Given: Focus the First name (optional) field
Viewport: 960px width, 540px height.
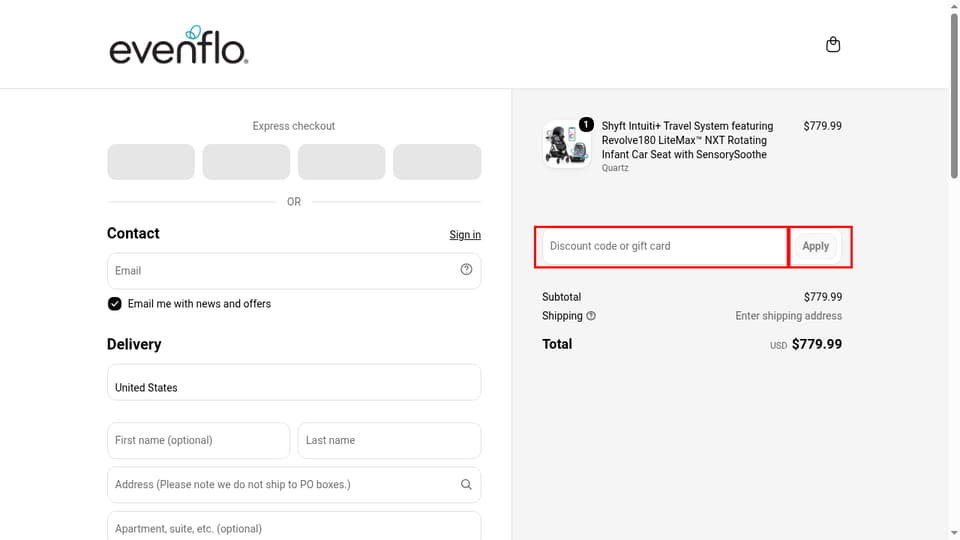Looking at the screenshot, I should click(198, 440).
